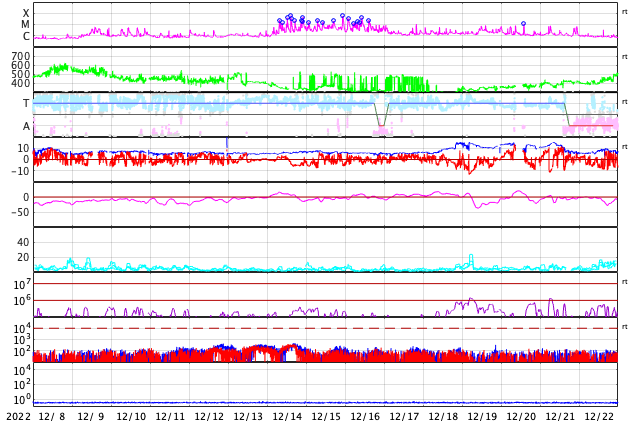Click the "10^3" axis label
This screenshot has height=424, width=634.
(22, 340)
